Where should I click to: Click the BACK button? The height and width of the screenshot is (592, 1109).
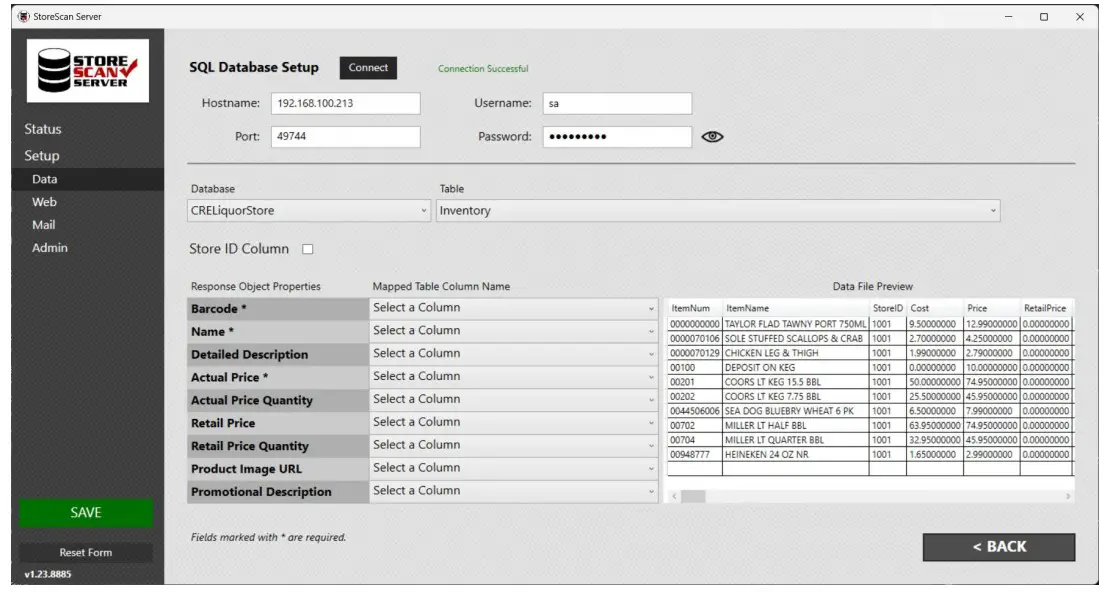[999, 547]
